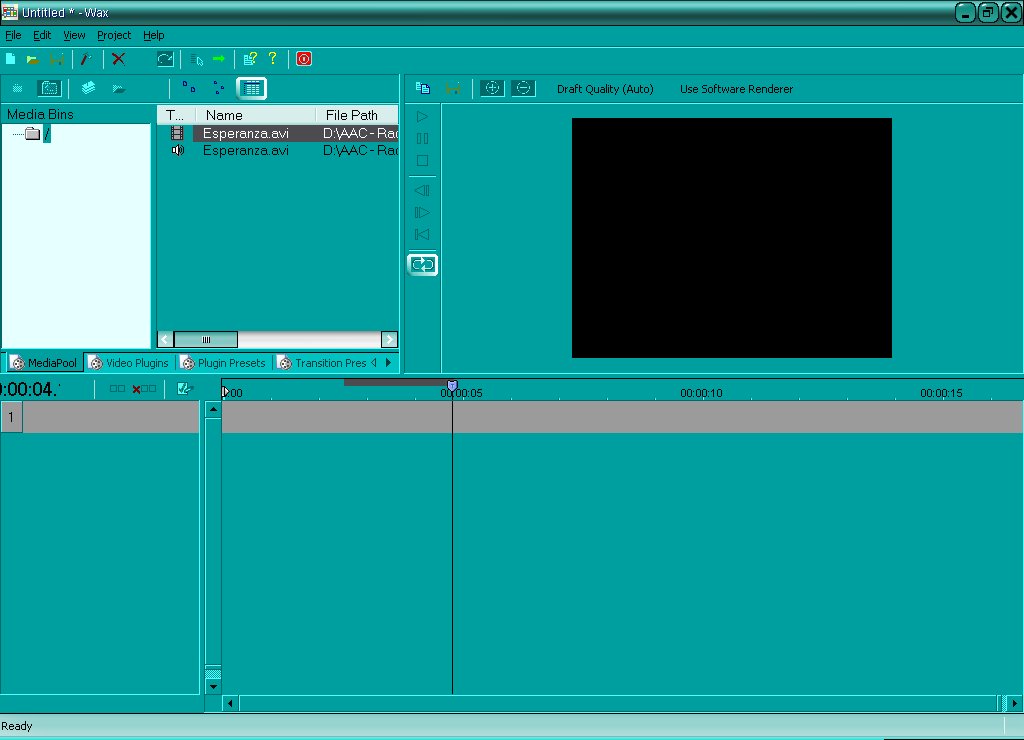Sort media list by File Path column
This screenshot has height=740, width=1024.
tap(357, 115)
